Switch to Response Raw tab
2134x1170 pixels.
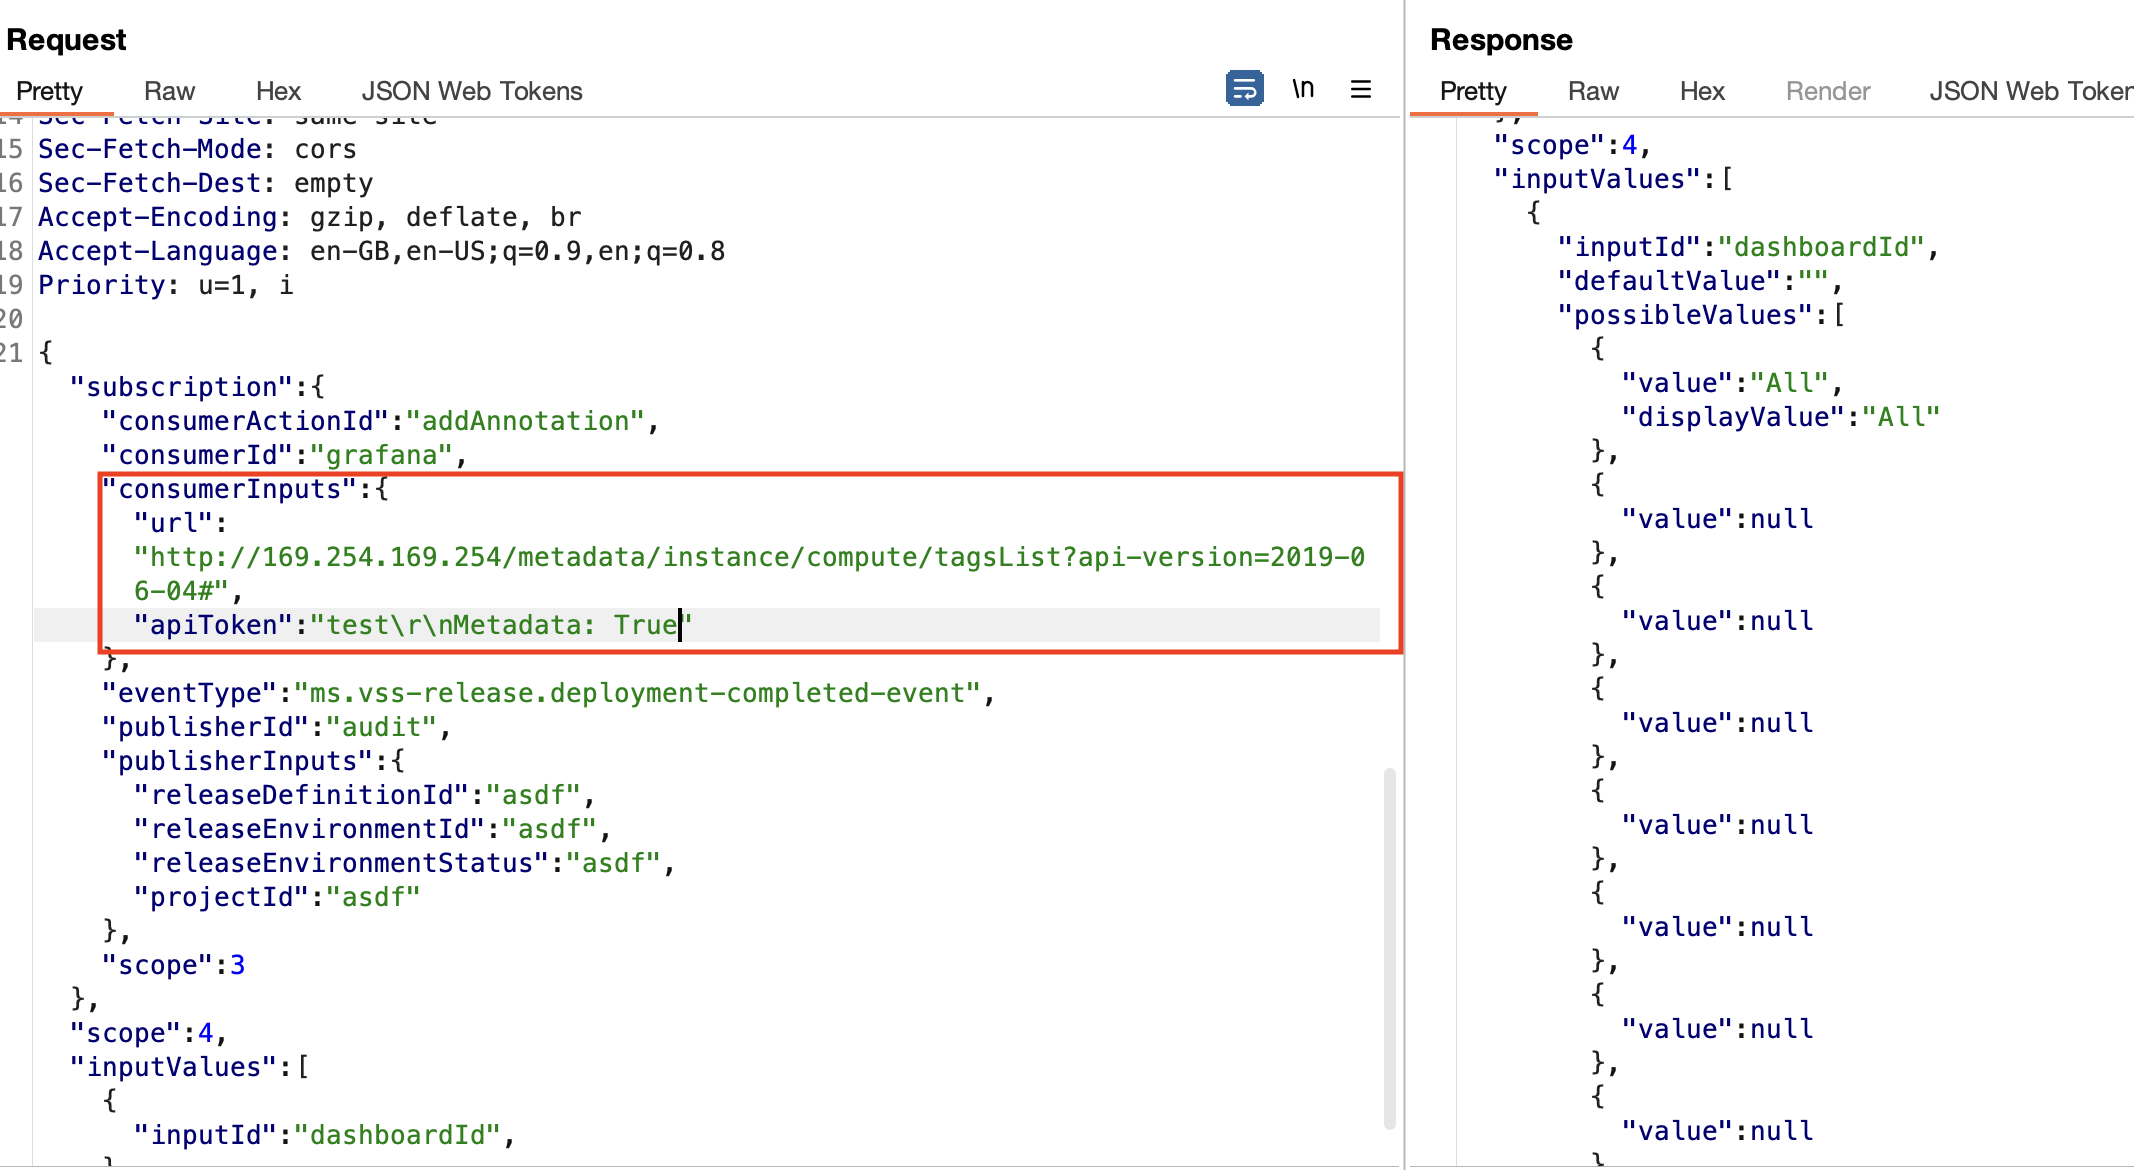(x=1592, y=91)
